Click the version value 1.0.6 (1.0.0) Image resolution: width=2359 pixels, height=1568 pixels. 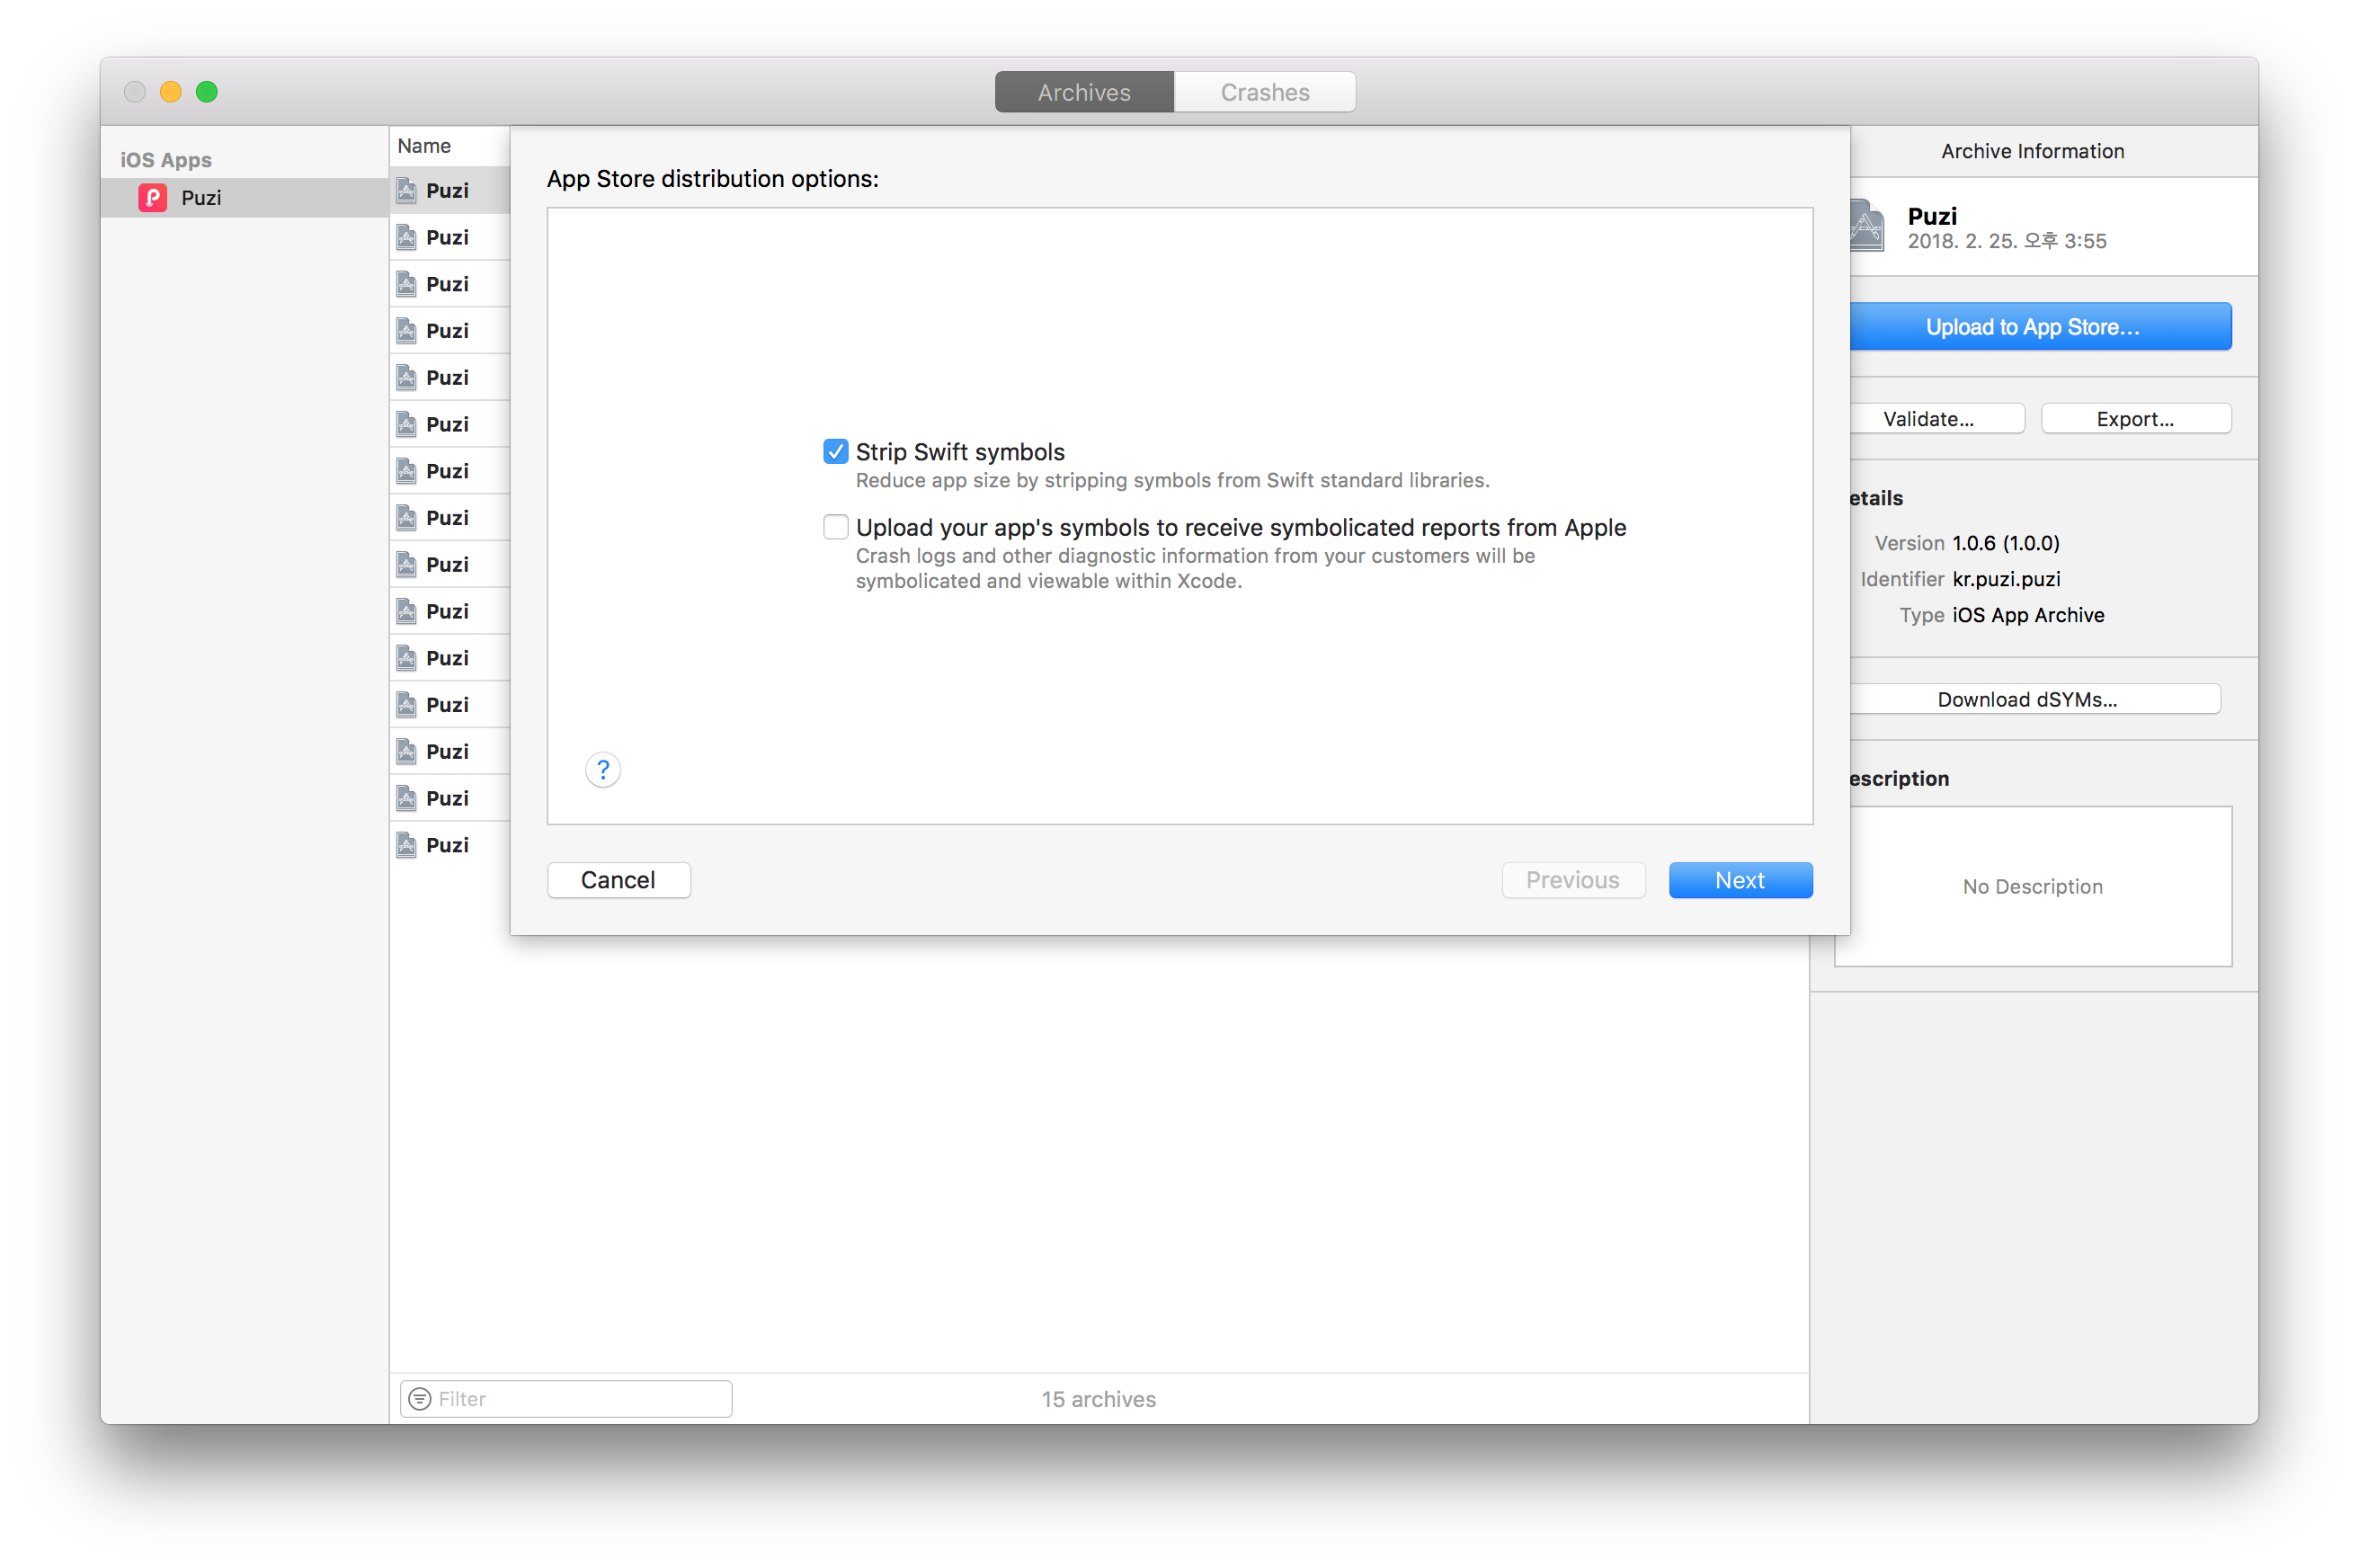(x=2005, y=543)
